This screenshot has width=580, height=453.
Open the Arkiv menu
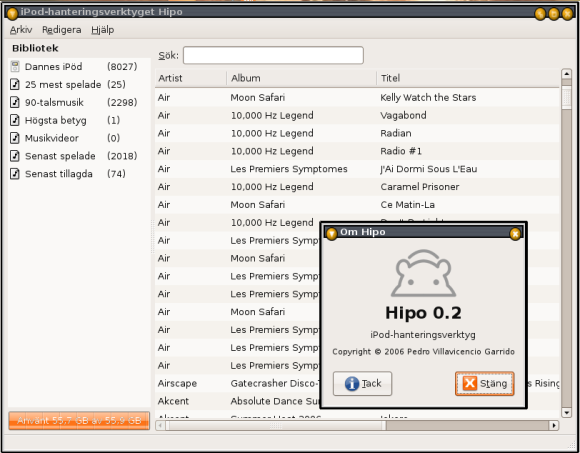tap(21, 30)
